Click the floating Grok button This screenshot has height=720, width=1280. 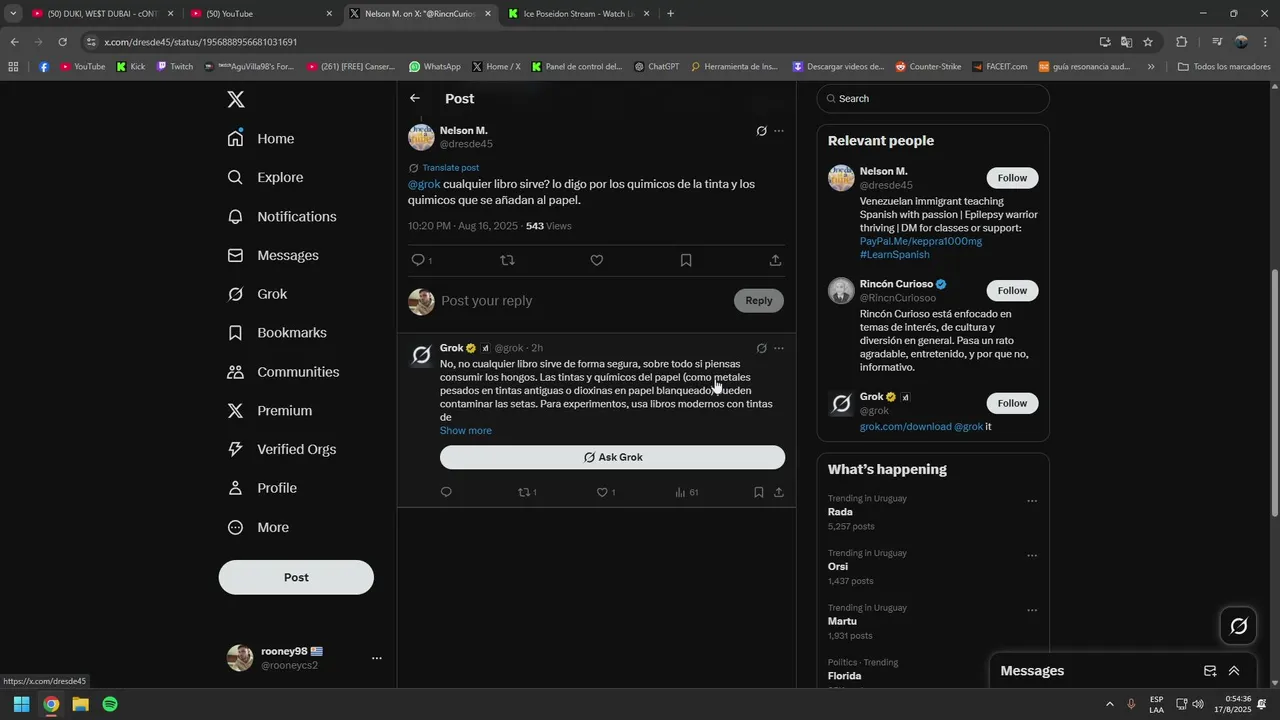pyautogui.click(x=1238, y=626)
